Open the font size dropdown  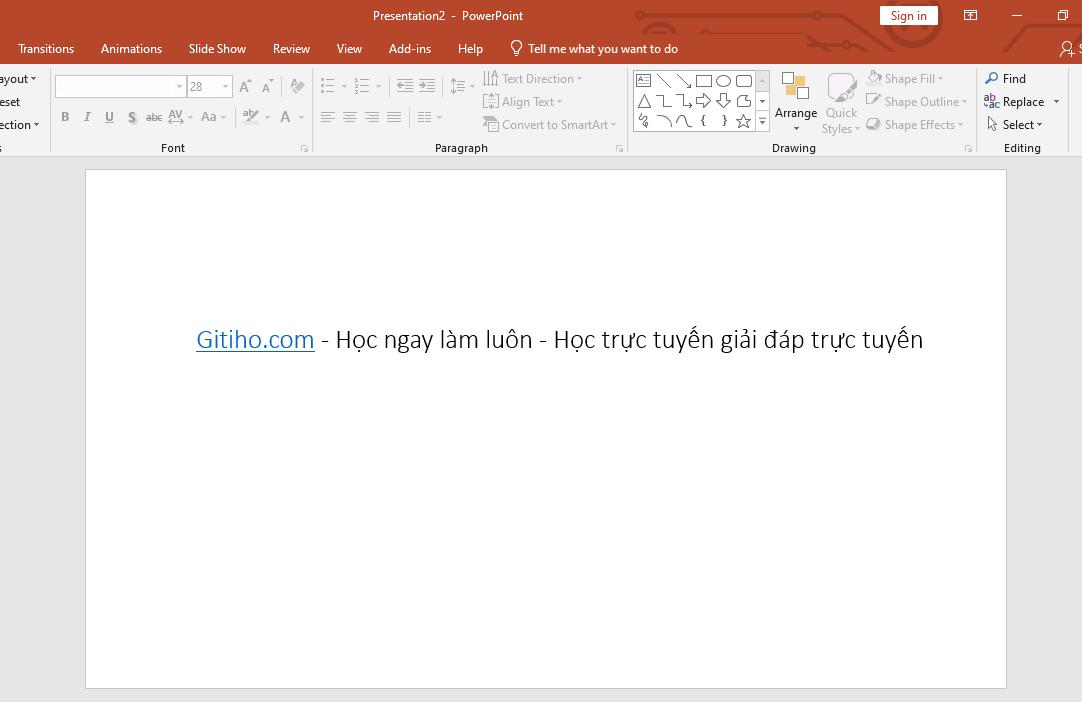(225, 86)
